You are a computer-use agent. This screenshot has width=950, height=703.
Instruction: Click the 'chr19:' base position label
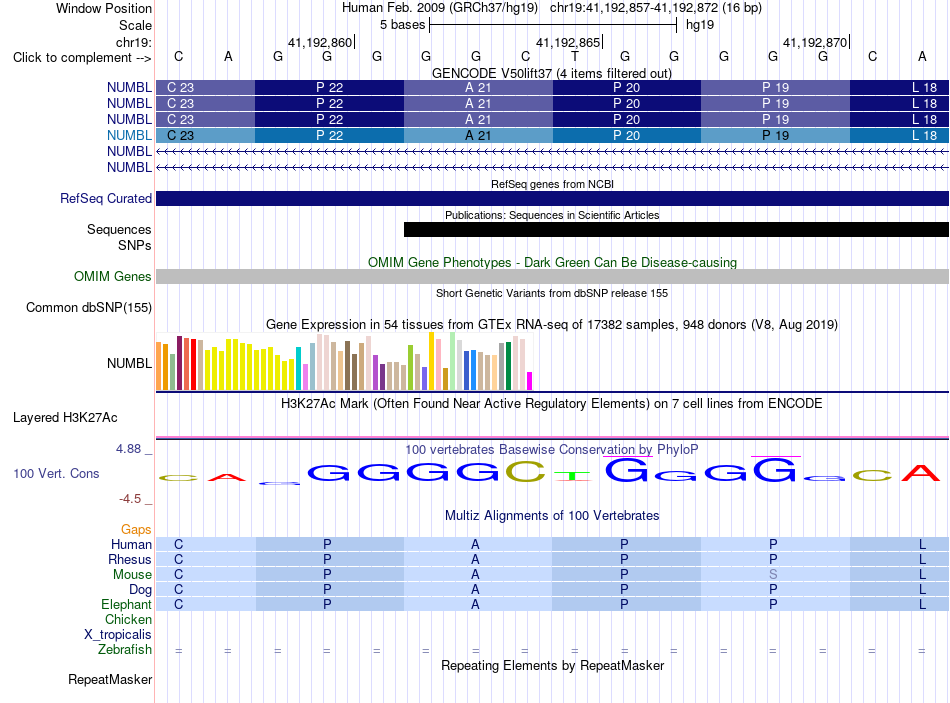click(x=133, y=42)
